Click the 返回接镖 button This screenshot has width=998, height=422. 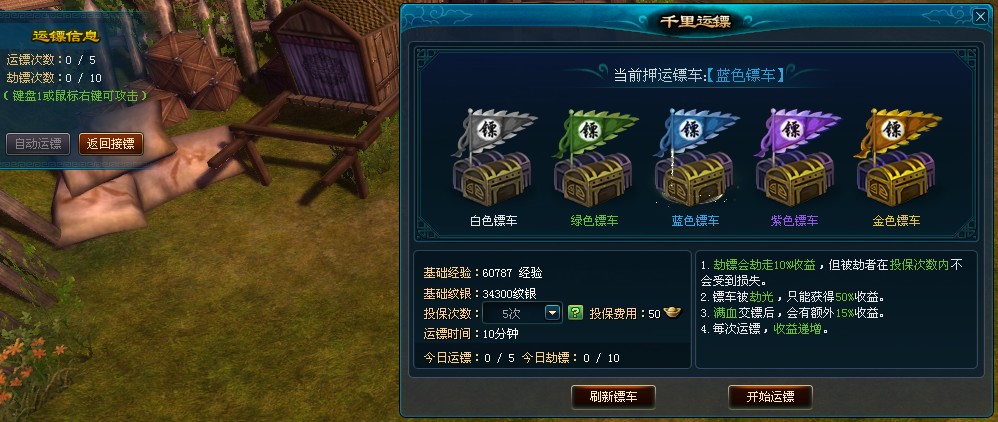pyautogui.click(x=111, y=143)
